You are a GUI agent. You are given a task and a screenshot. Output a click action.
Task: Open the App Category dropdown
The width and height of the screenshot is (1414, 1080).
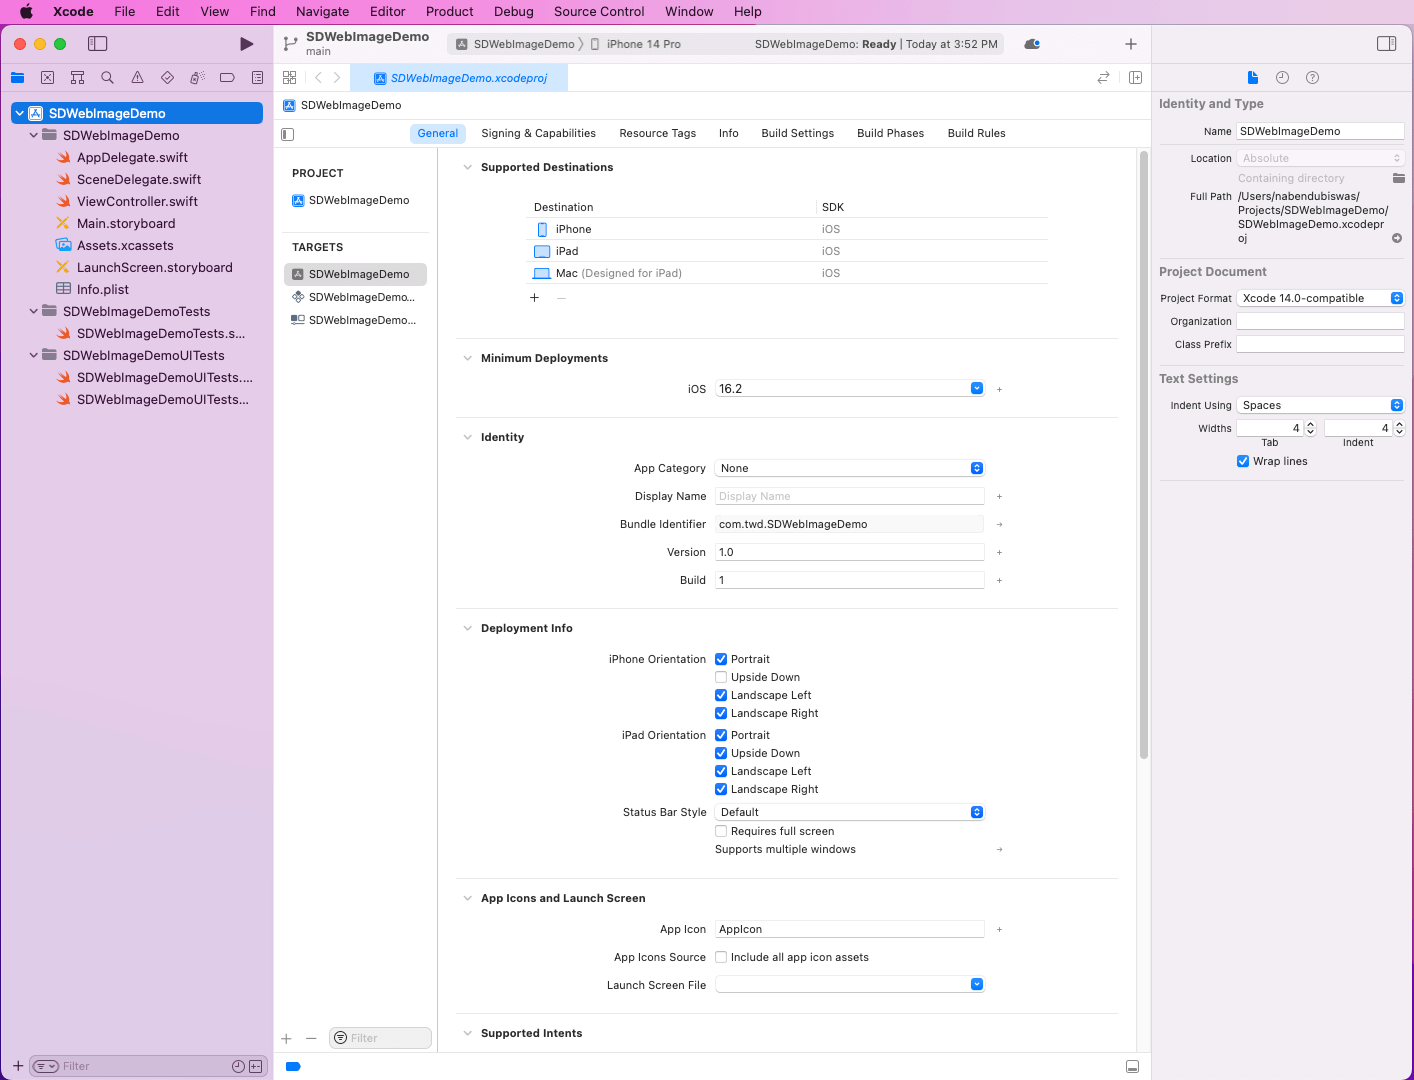(850, 469)
